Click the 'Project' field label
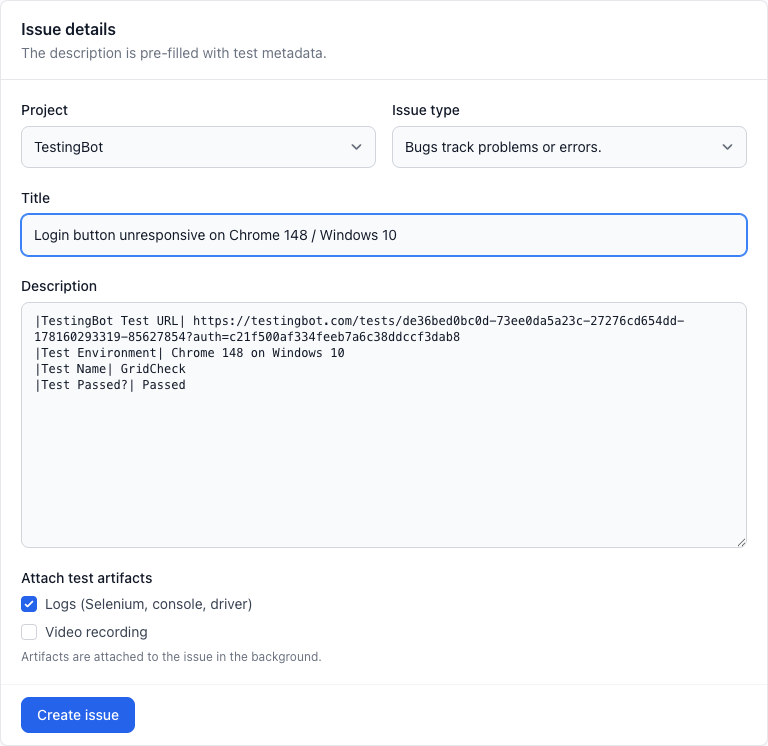Screen dimensions: 768x746 pyautogui.click(x=45, y=110)
